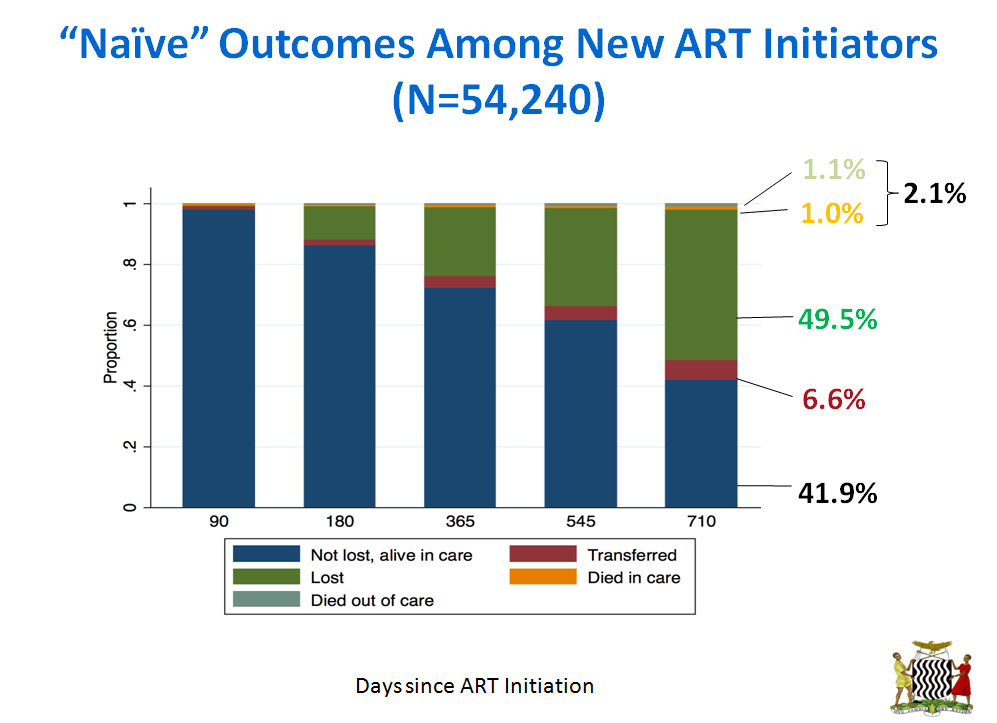
Task: Click the 'Days since ART Initiation' caption
Action: (x=474, y=686)
